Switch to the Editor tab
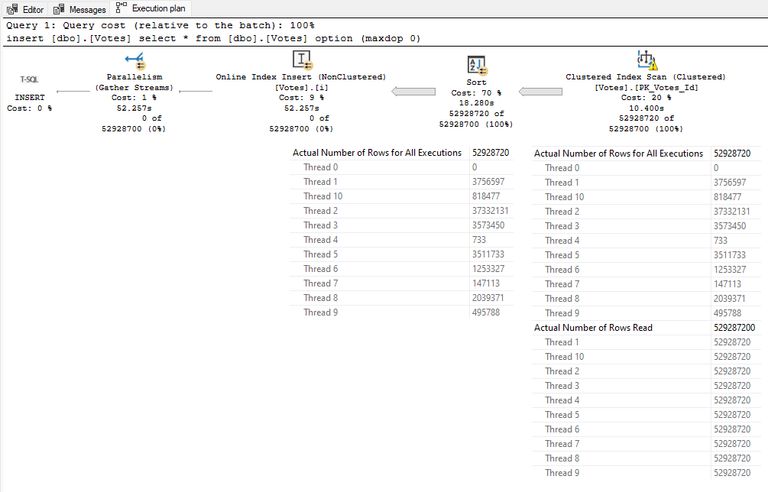 tap(25, 9)
